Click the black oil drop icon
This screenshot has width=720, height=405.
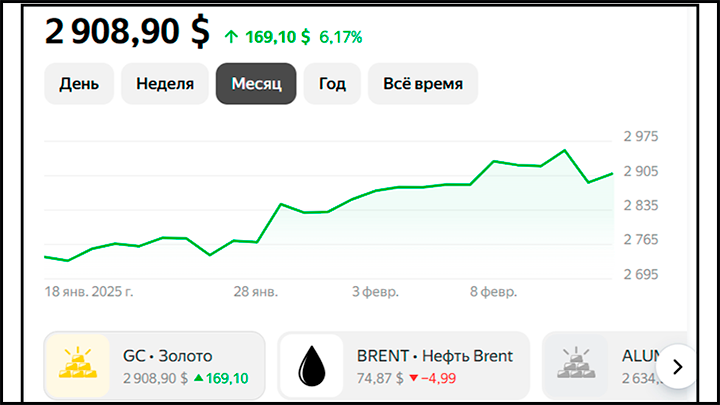pyautogui.click(x=312, y=366)
